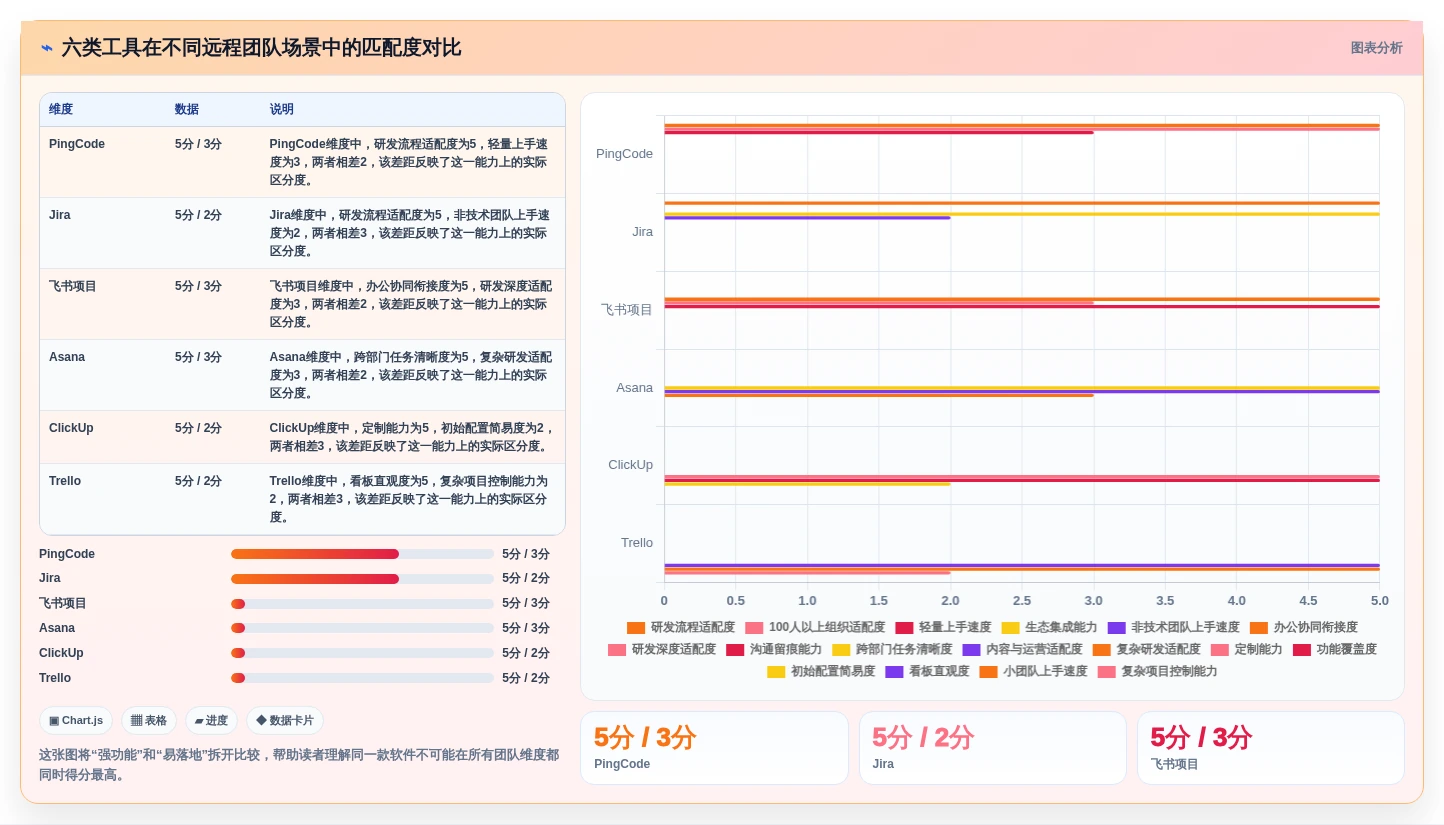Image resolution: width=1444 pixels, height=825 pixels.
Task: Toggle the 100人以上组织适配度 legend entry
Action: [x=815, y=627]
